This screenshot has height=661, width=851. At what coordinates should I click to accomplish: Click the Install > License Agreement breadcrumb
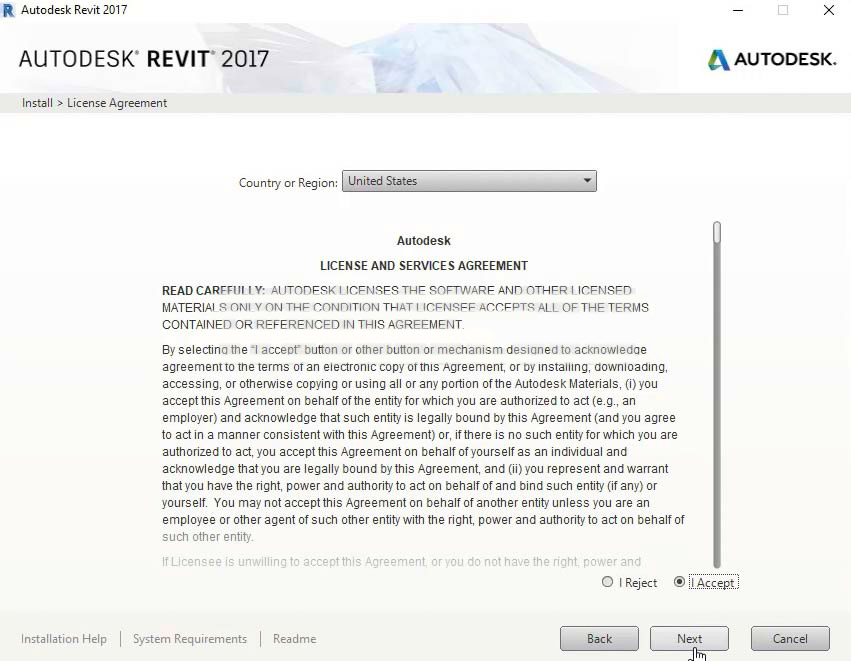pyautogui.click(x=94, y=103)
